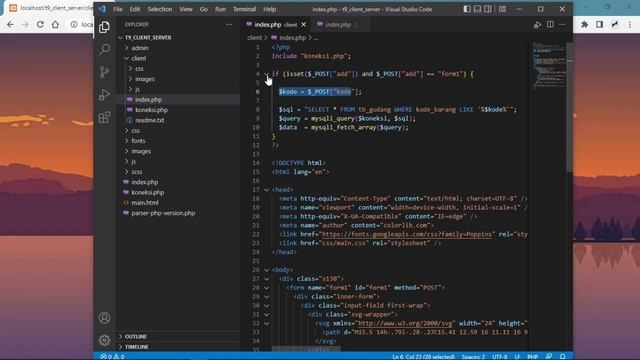Click the w3.org svg link on line 32

click(x=405, y=323)
